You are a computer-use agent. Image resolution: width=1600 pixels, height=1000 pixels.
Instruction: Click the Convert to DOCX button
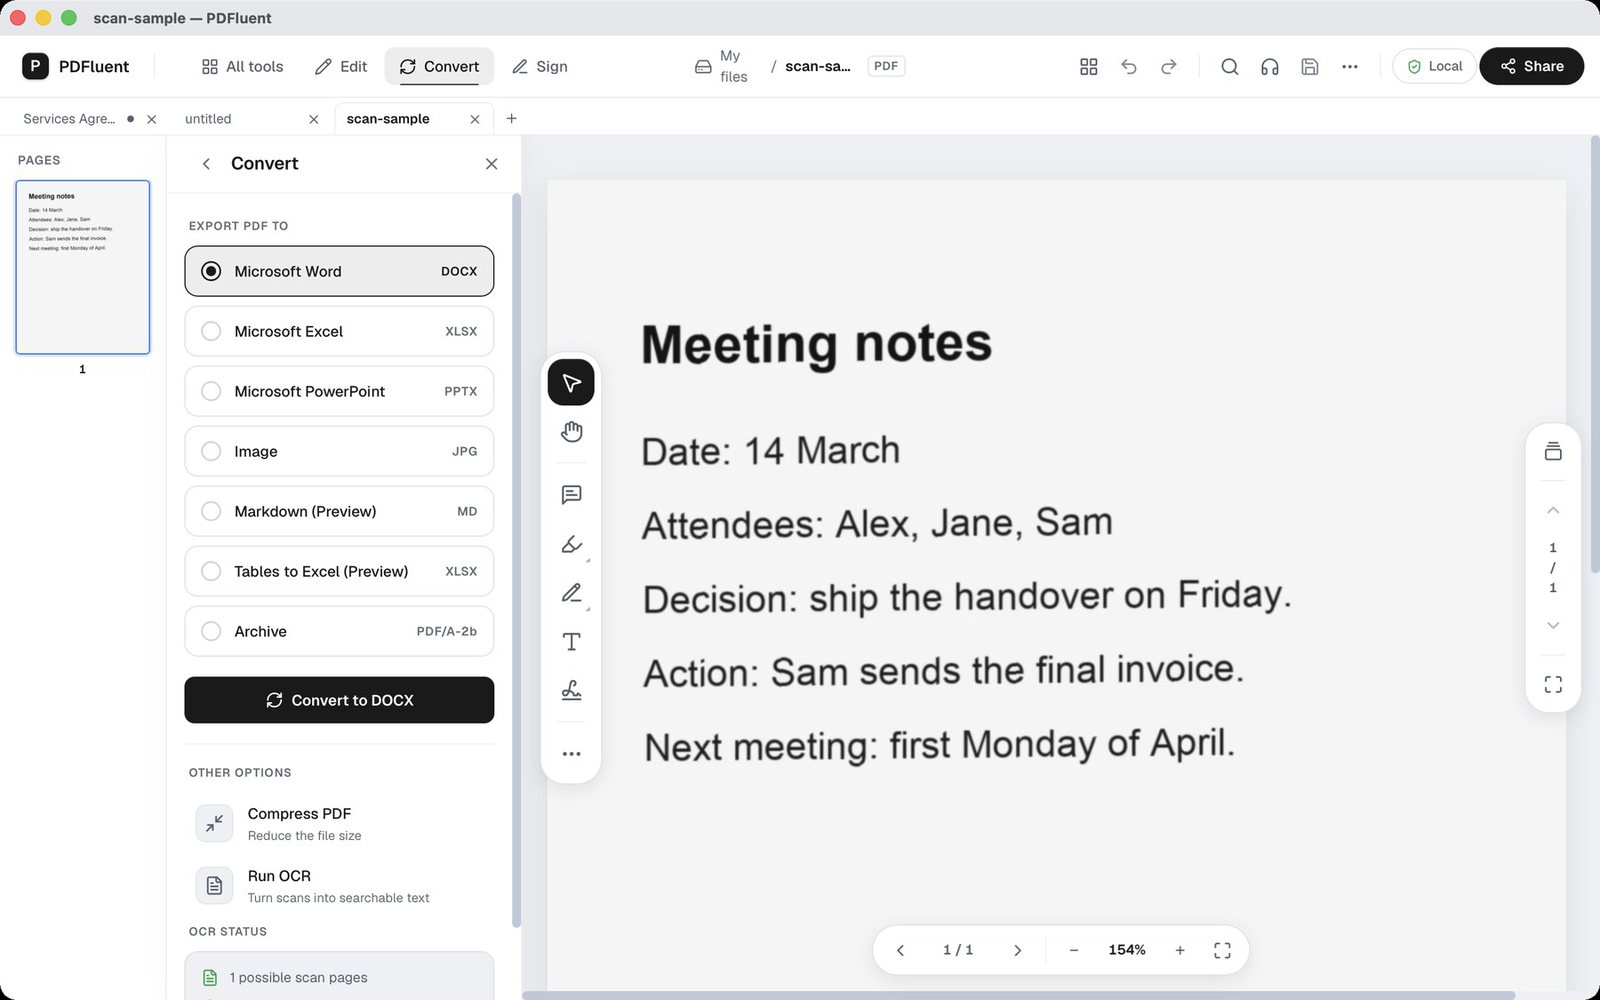pos(339,700)
